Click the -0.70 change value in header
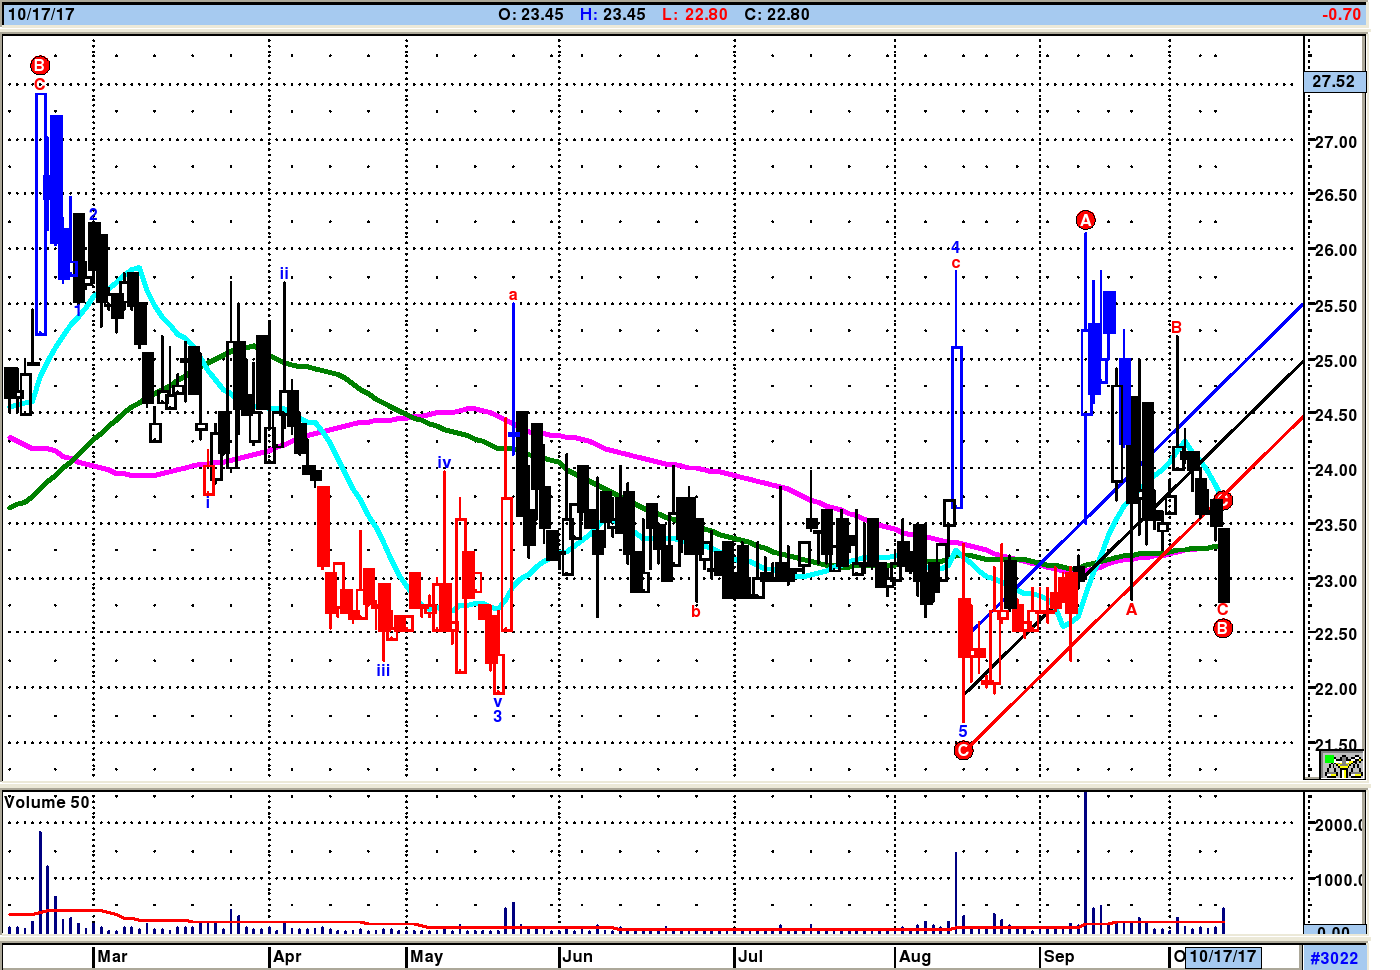Image resolution: width=1400 pixels, height=970 pixels. 1341,15
